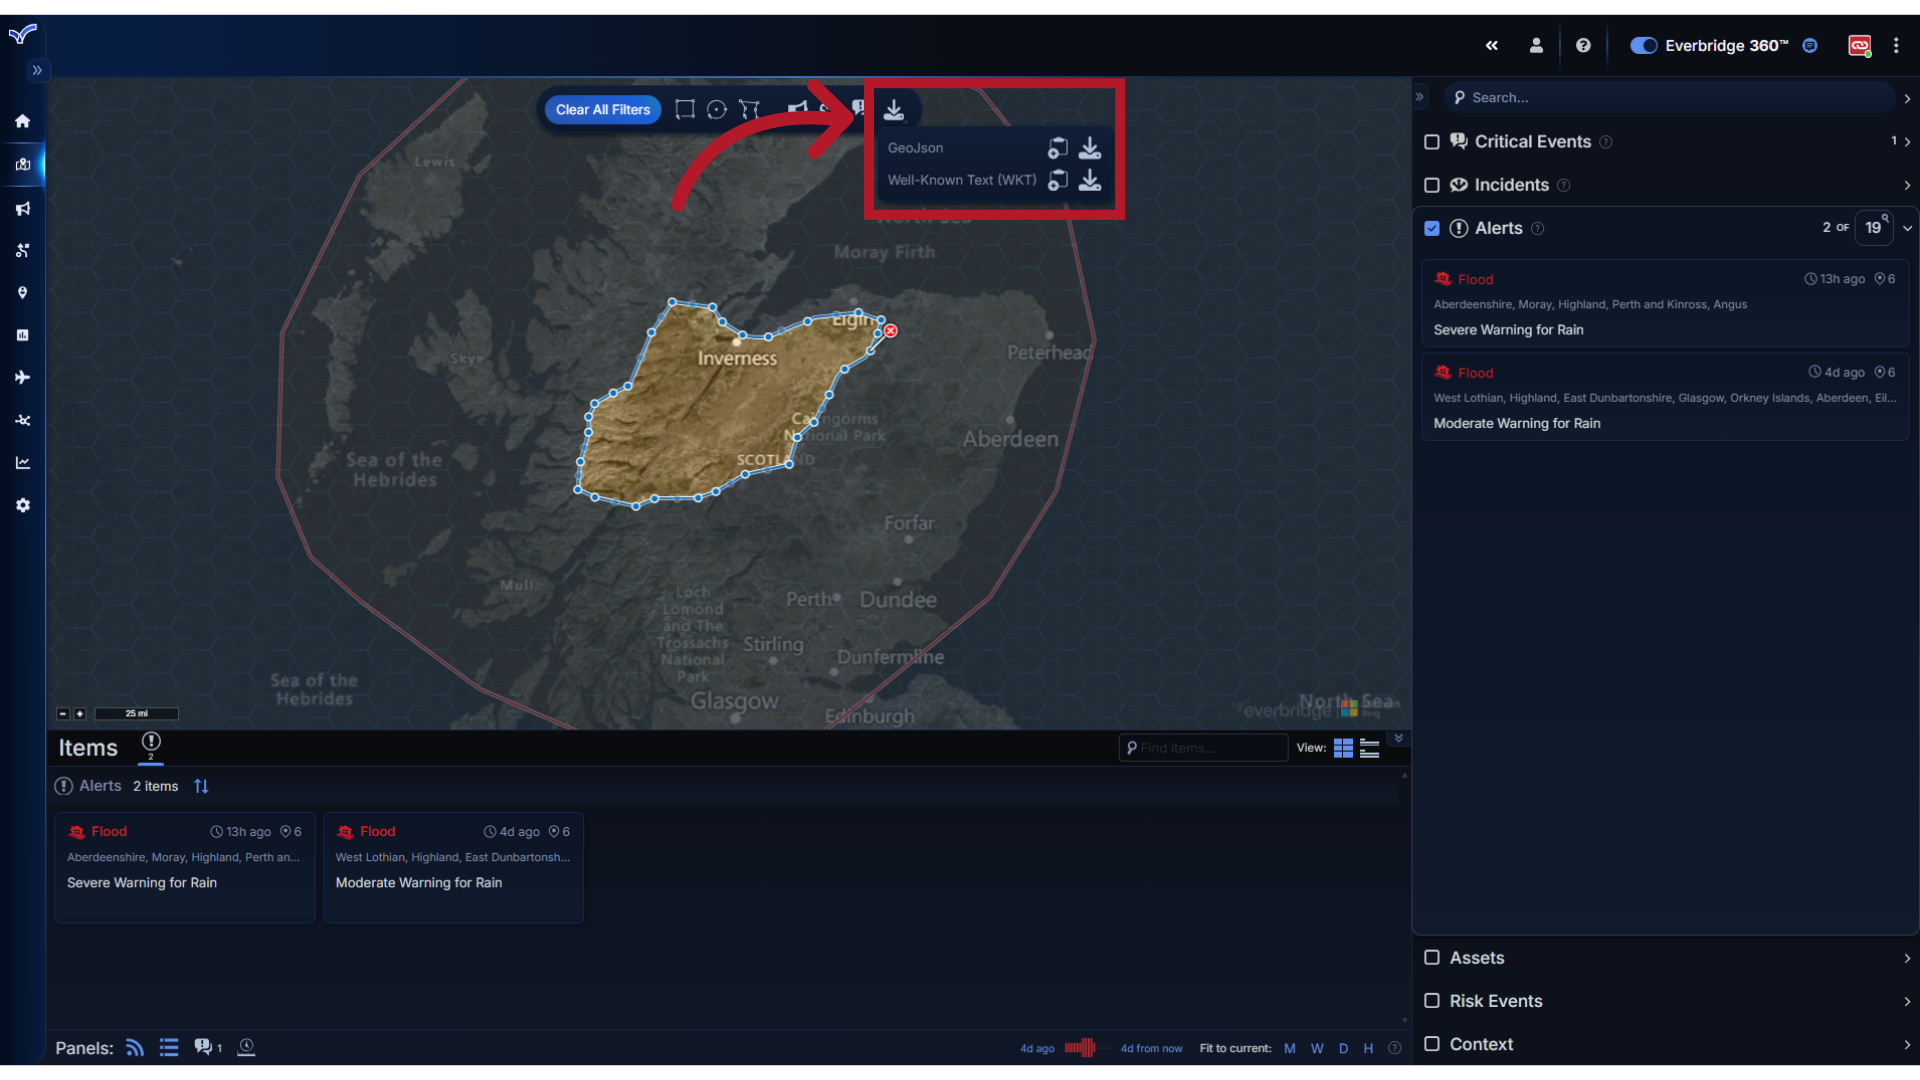Select GeoJson from the export menu

click(x=915, y=147)
